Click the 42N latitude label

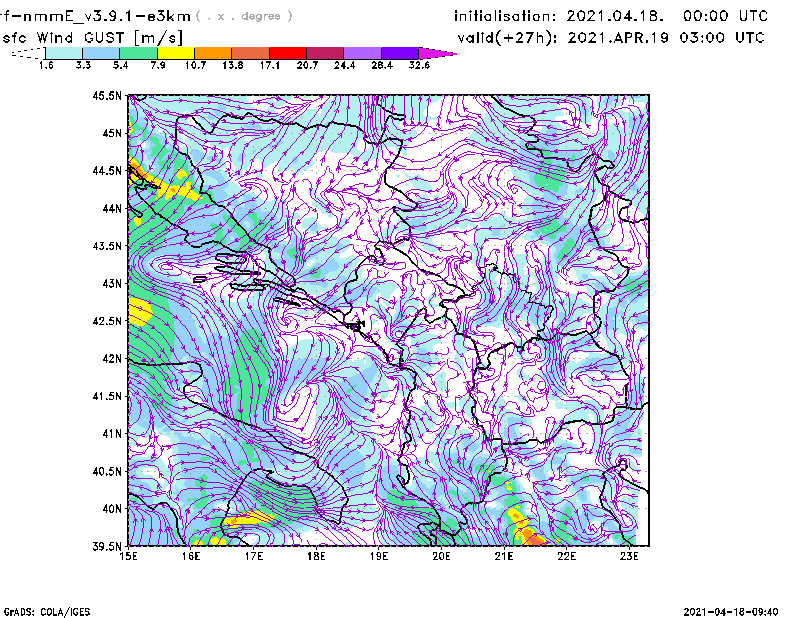(x=112, y=358)
